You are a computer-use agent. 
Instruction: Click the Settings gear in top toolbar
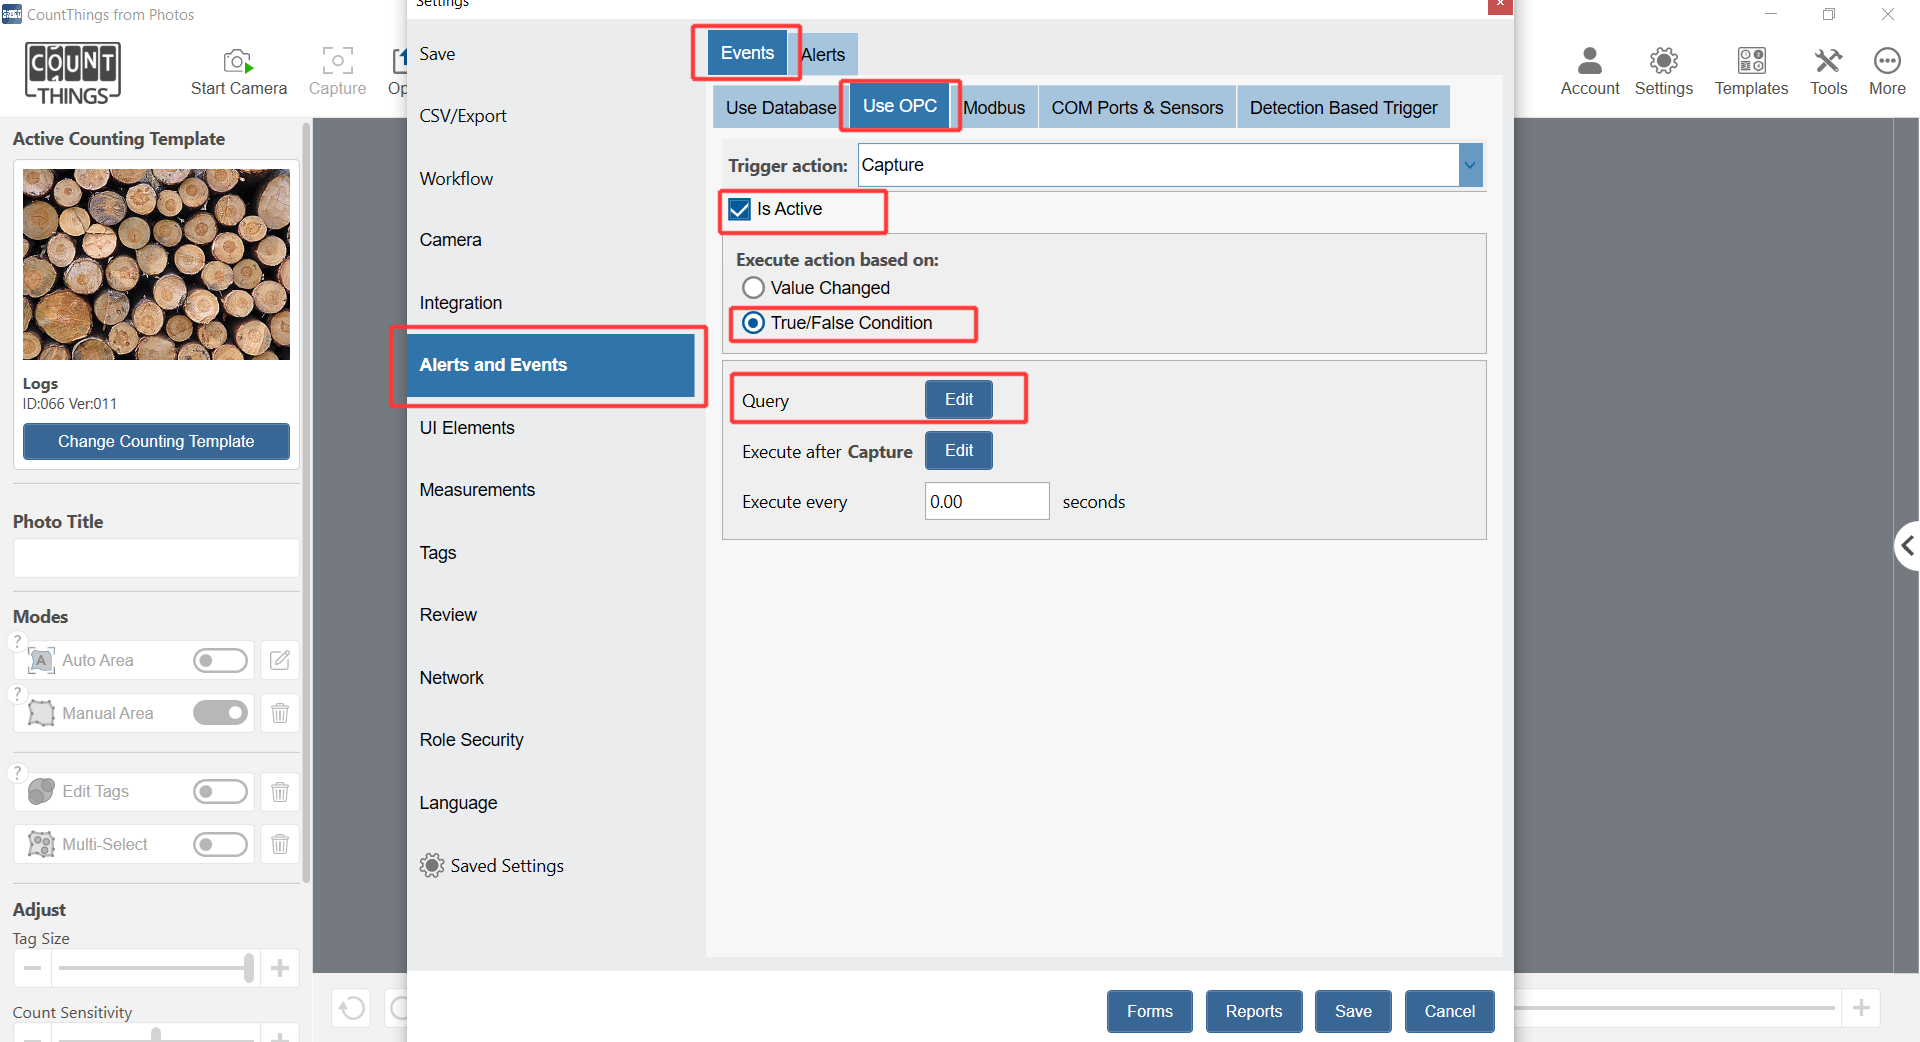pyautogui.click(x=1663, y=62)
